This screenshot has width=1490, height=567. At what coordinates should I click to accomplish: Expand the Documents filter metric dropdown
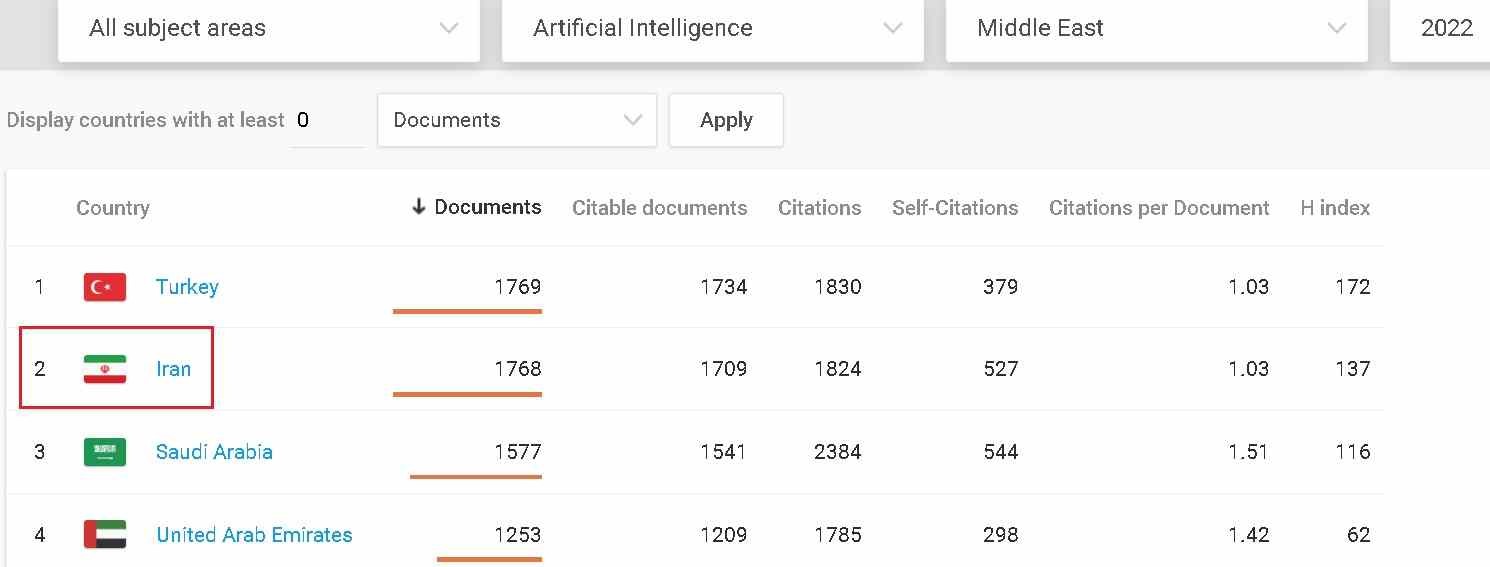pos(517,120)
